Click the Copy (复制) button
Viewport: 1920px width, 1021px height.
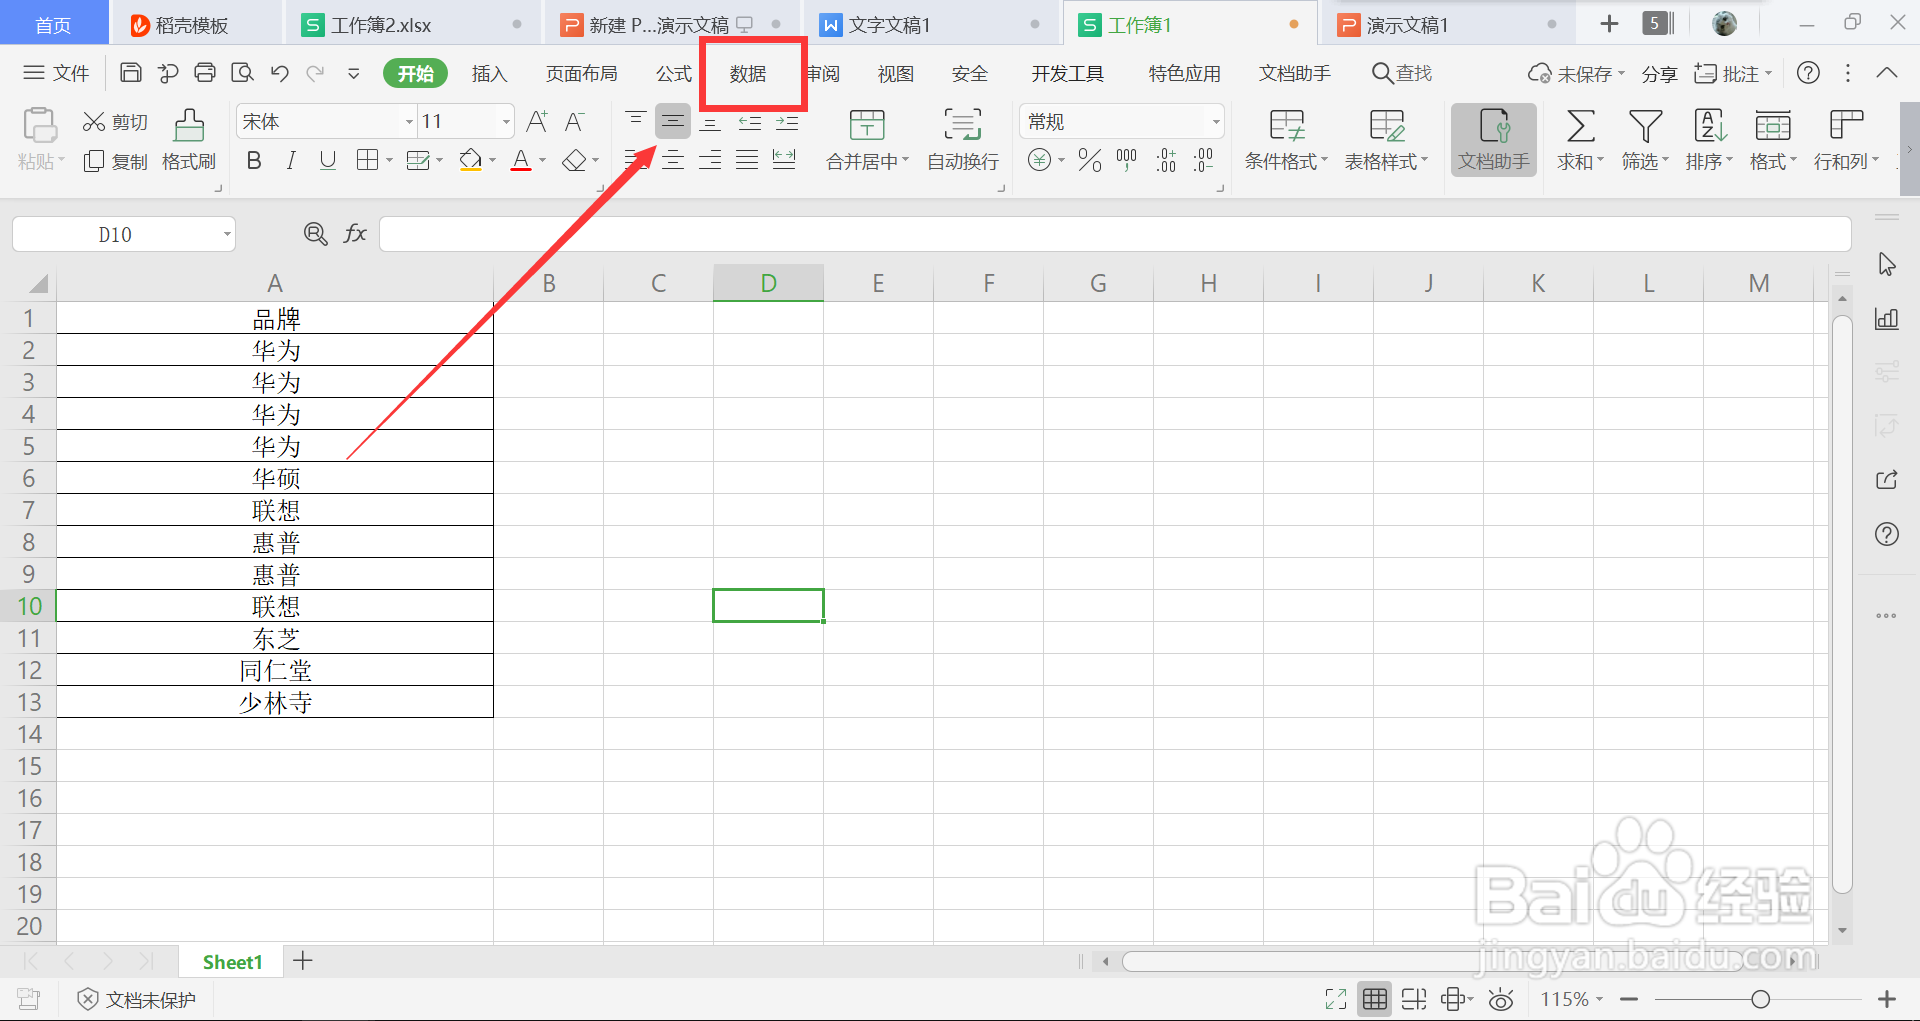click(x=115, y=161)
